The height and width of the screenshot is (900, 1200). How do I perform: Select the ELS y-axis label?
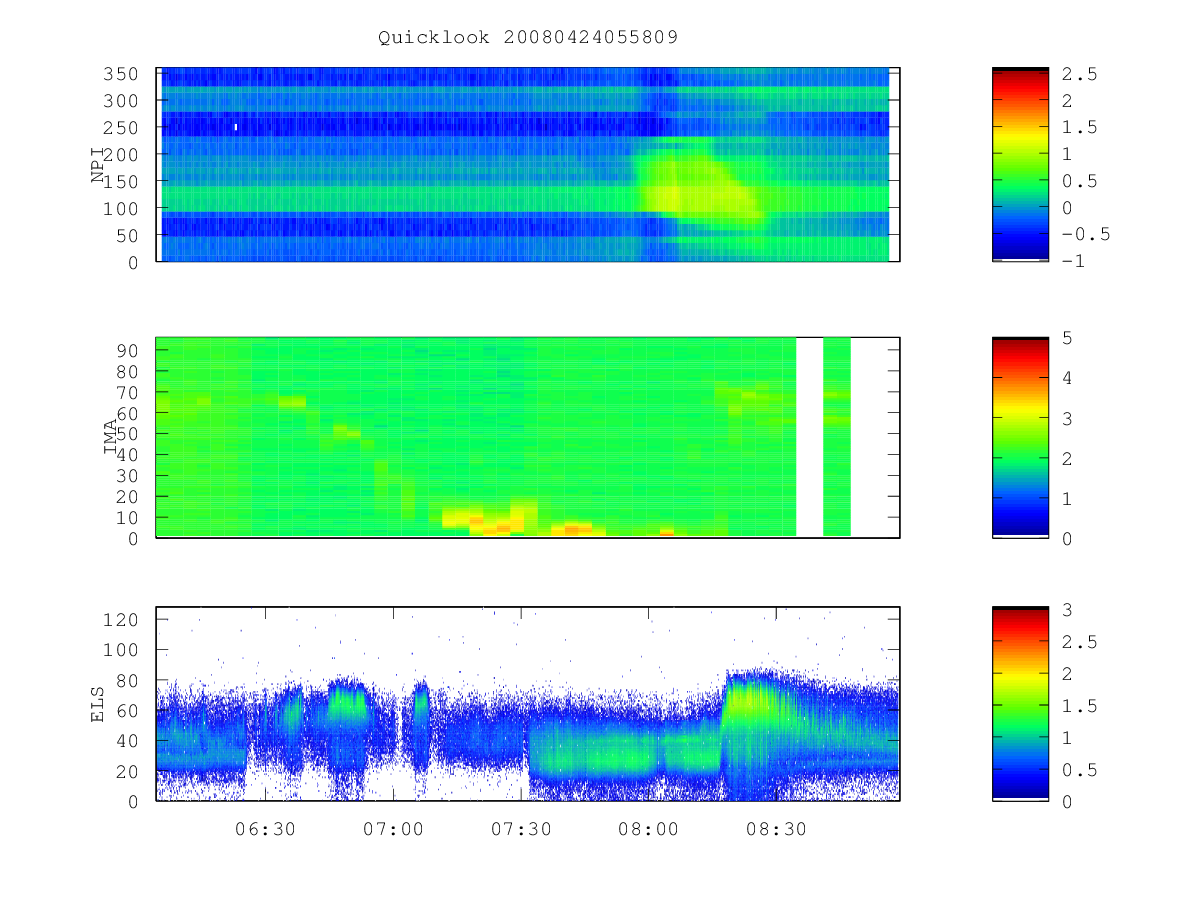click(x=98, y=704)
